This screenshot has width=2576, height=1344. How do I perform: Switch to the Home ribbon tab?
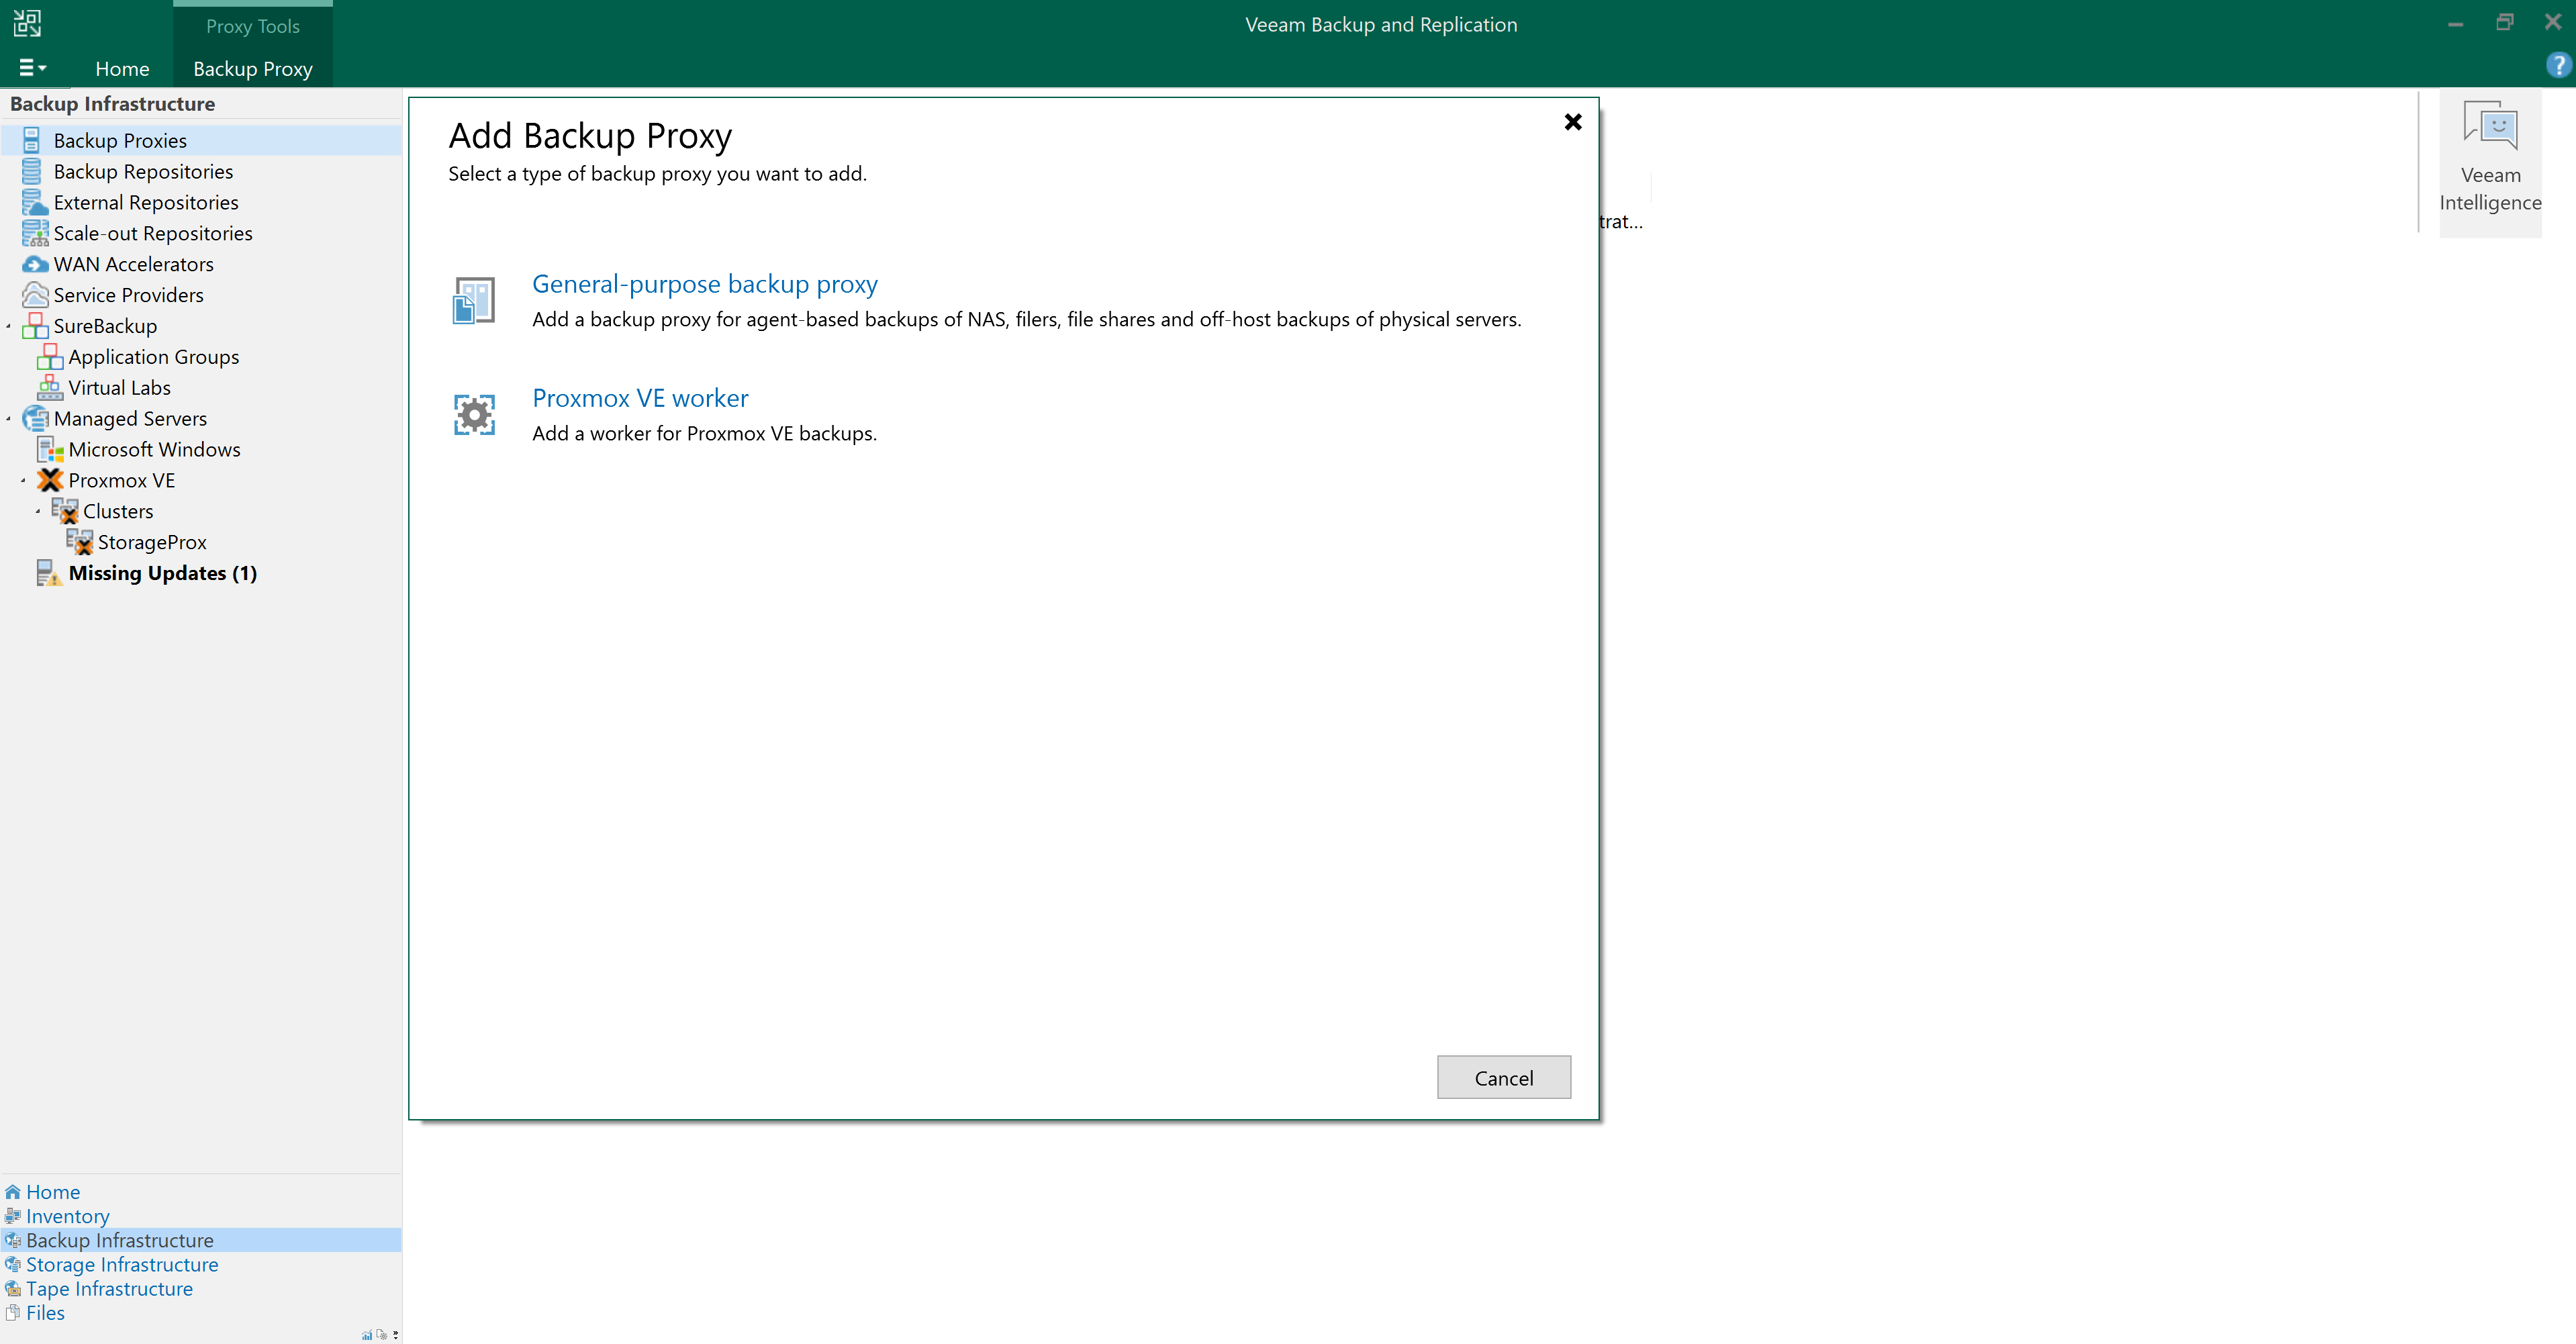pyautogui.click(x=122, y=69)
